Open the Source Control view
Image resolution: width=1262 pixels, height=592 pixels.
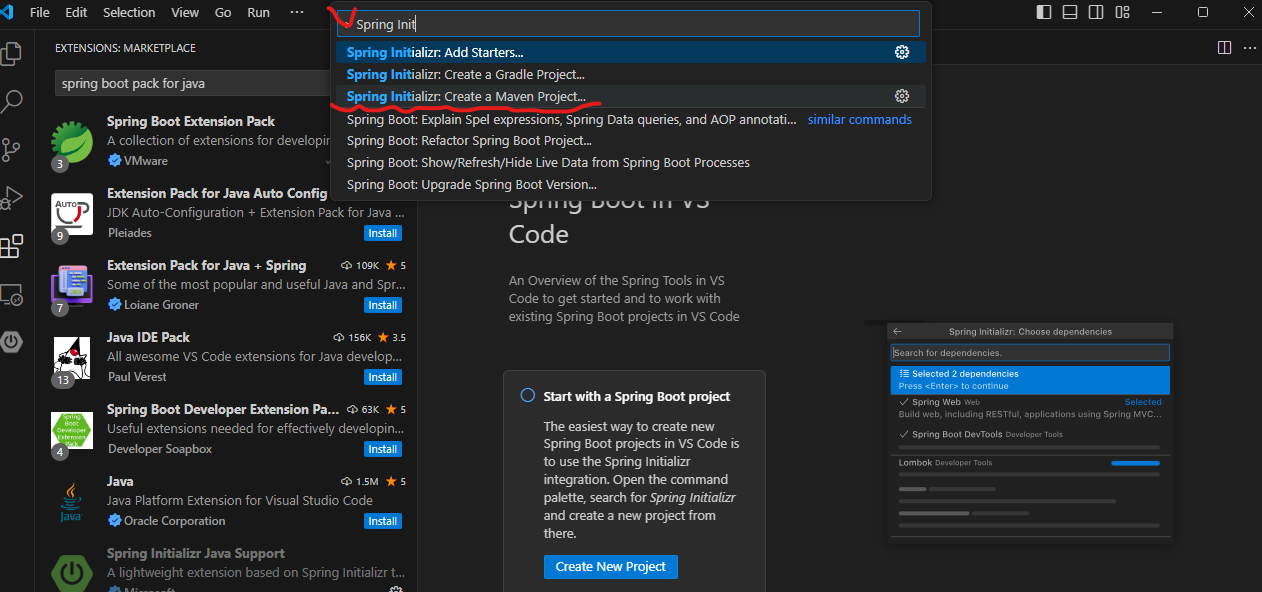tap(12, 148)
